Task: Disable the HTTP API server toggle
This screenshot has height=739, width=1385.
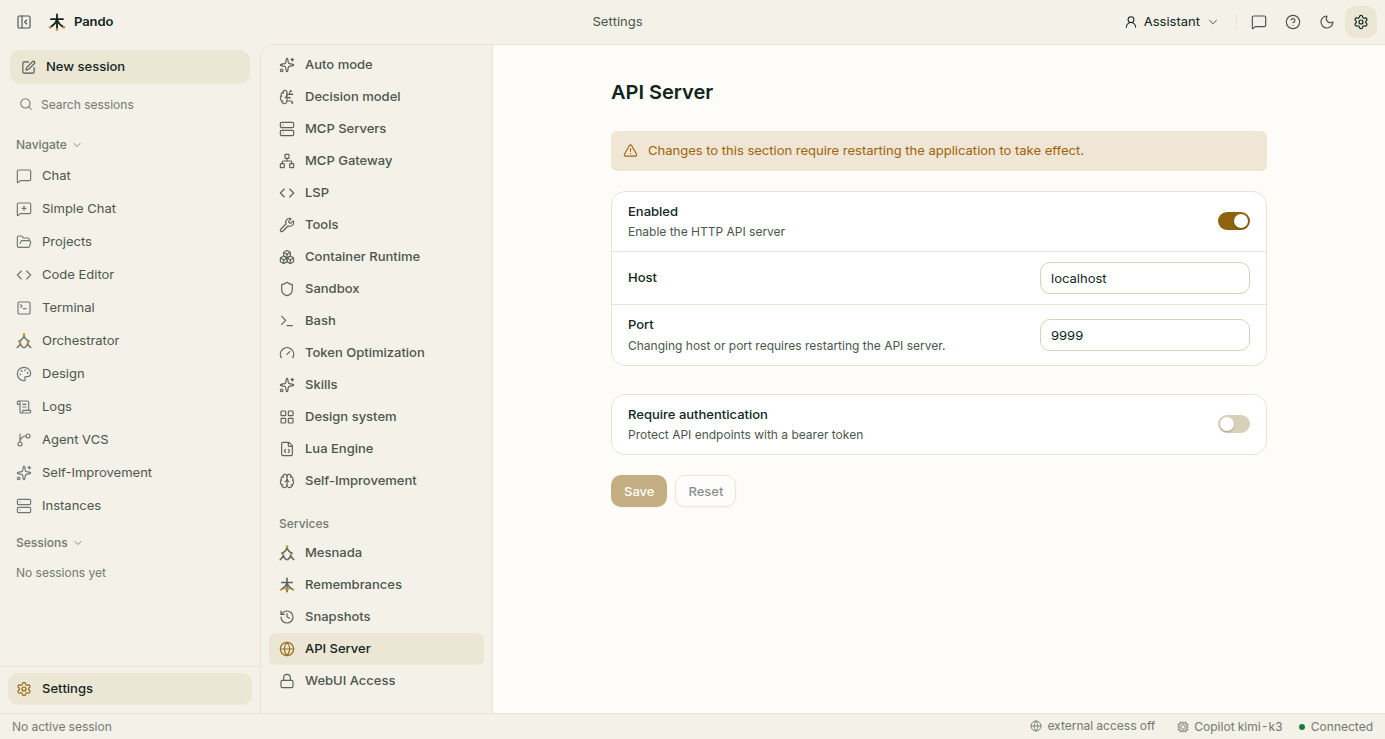Action: 1233,221
